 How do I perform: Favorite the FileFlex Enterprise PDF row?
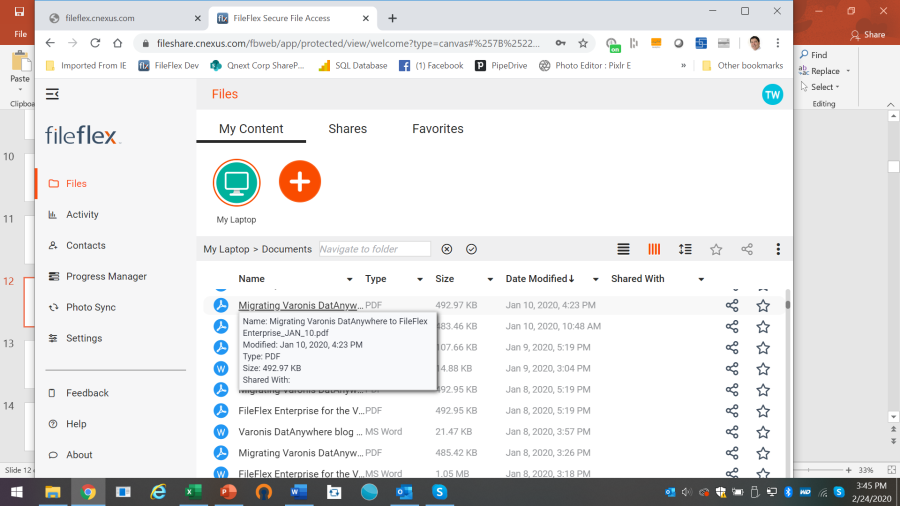coord(763,411)
